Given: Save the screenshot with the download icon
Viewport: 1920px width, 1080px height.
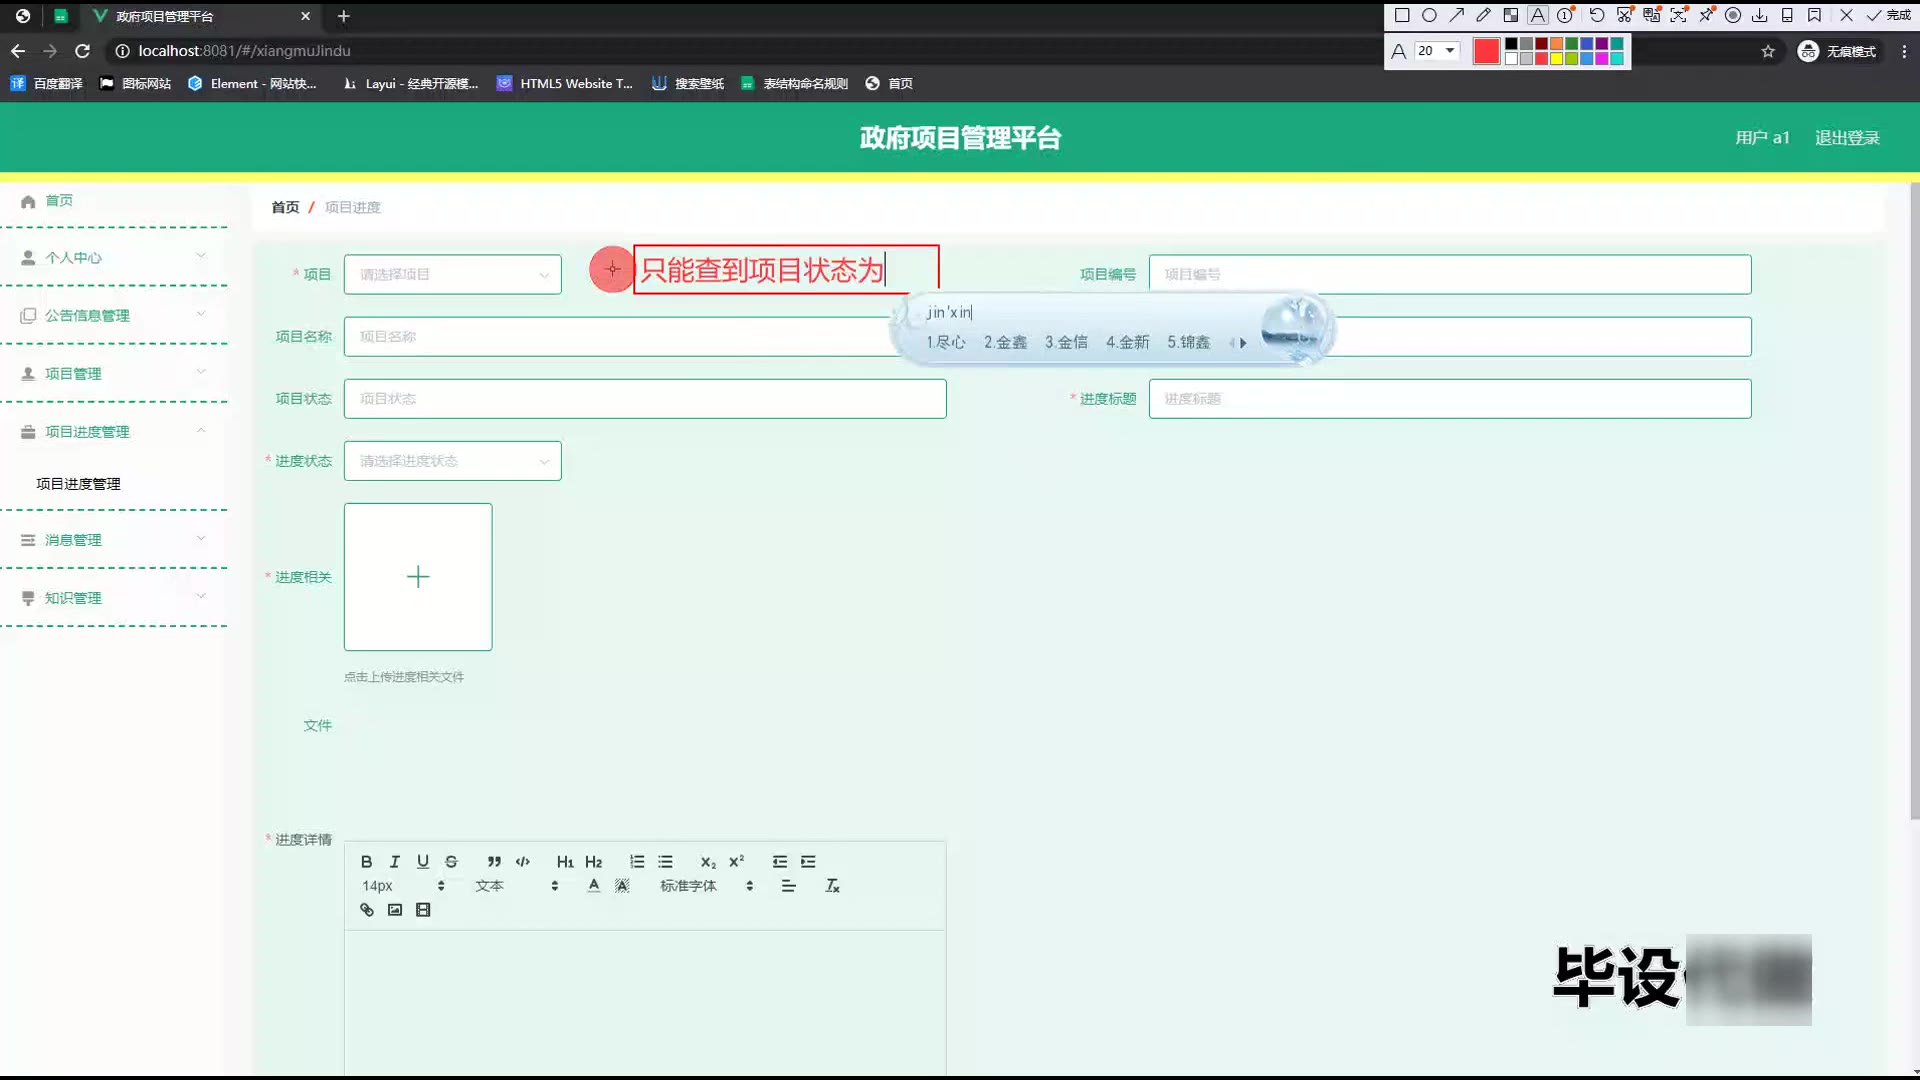Looking at the screenshot, I should [x=1760, y=15].
